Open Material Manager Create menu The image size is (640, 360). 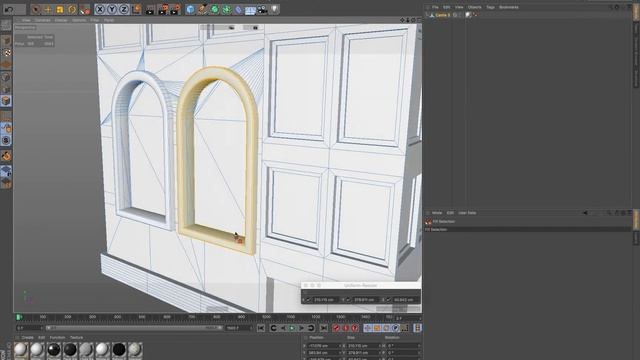27,338
